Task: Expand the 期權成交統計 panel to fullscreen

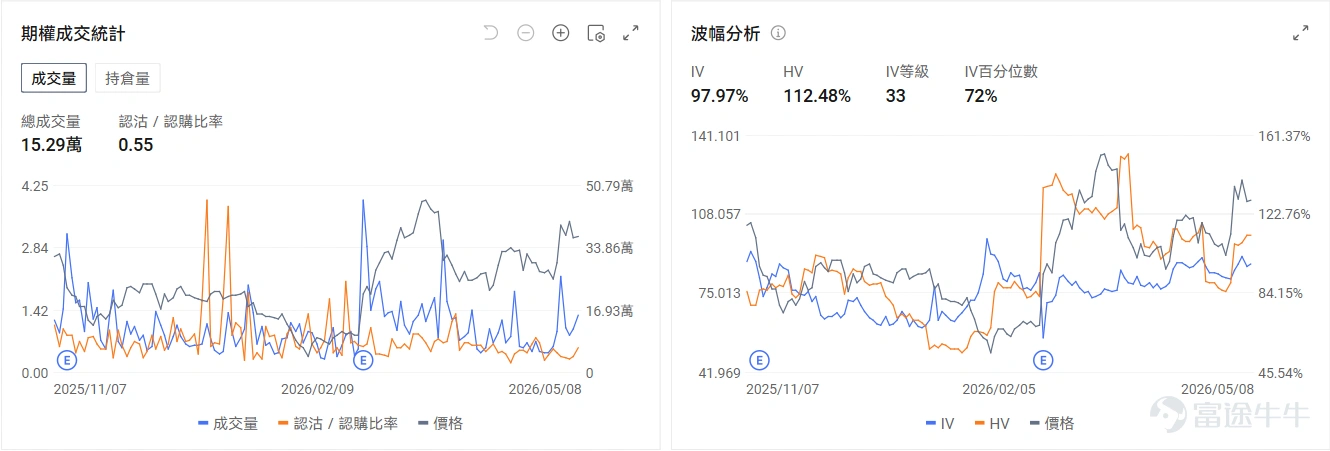Action: pyautogui.click(x=631, y=33)
